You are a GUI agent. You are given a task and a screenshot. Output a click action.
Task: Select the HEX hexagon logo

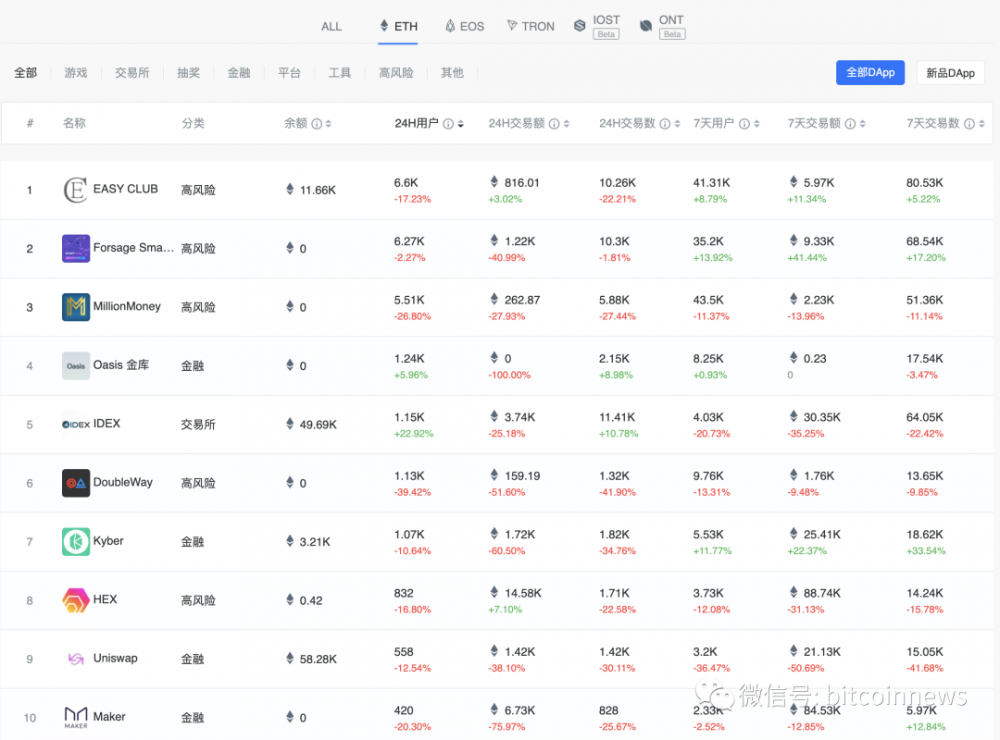click(x=76, y=600)
